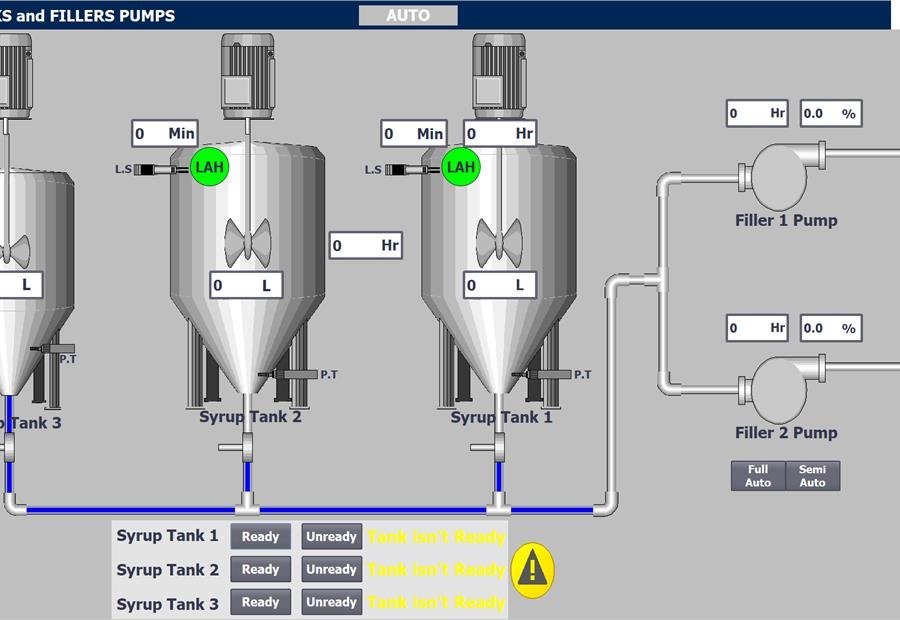900x620 pixels.
Task: Click Syrup Tank 3 outlet valve
Action: point(8,447)
